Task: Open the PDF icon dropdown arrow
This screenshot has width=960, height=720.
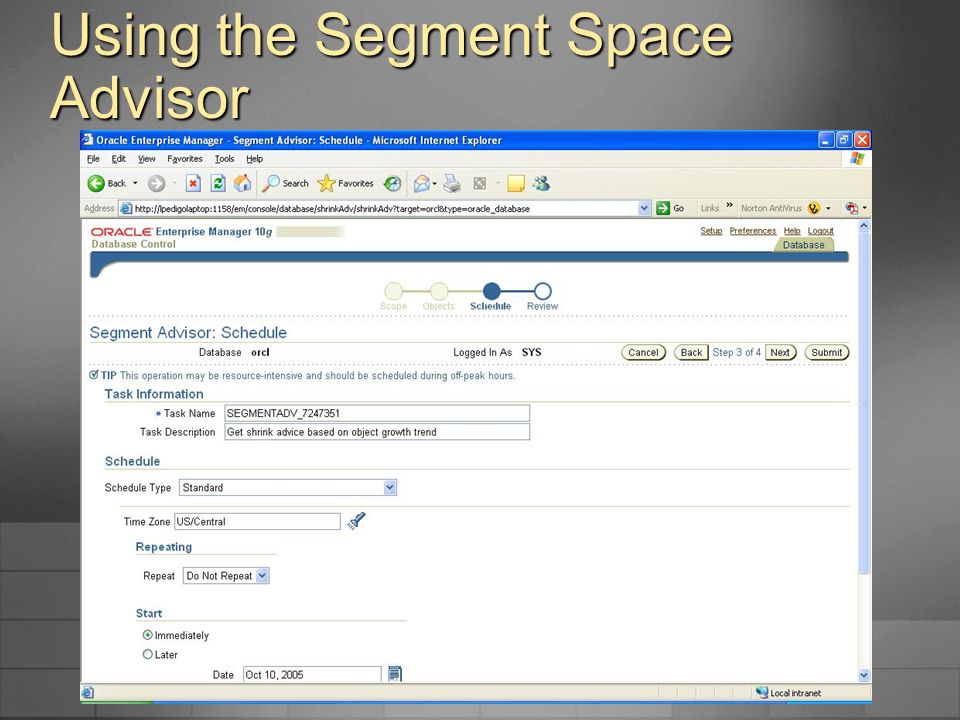Action: [x=864, y=208]
